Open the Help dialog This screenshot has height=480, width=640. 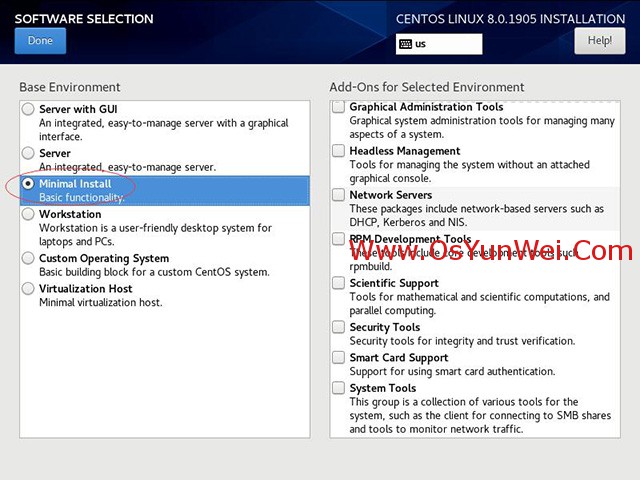coord(599,41)
